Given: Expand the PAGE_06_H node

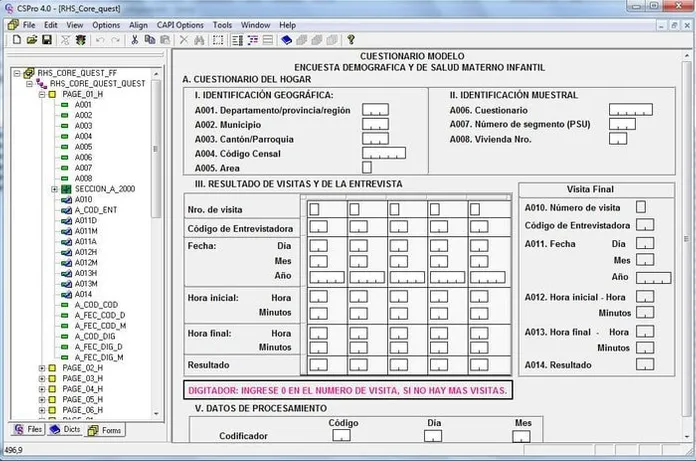Looking at the screenshot, I should 42,410.
